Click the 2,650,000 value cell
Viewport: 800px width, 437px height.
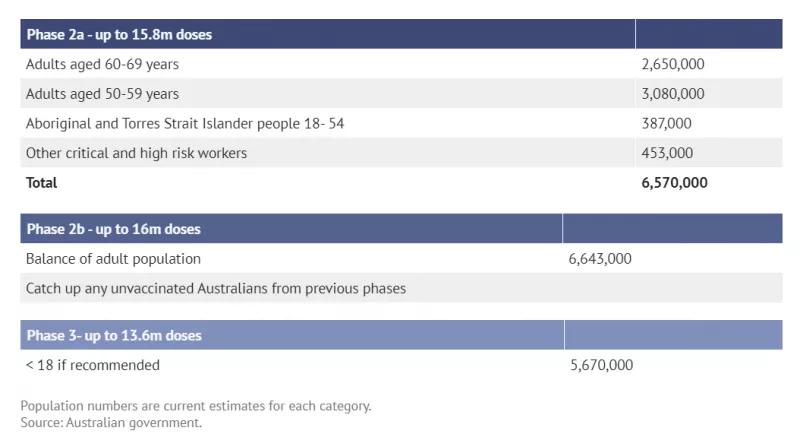coord(672,64)
